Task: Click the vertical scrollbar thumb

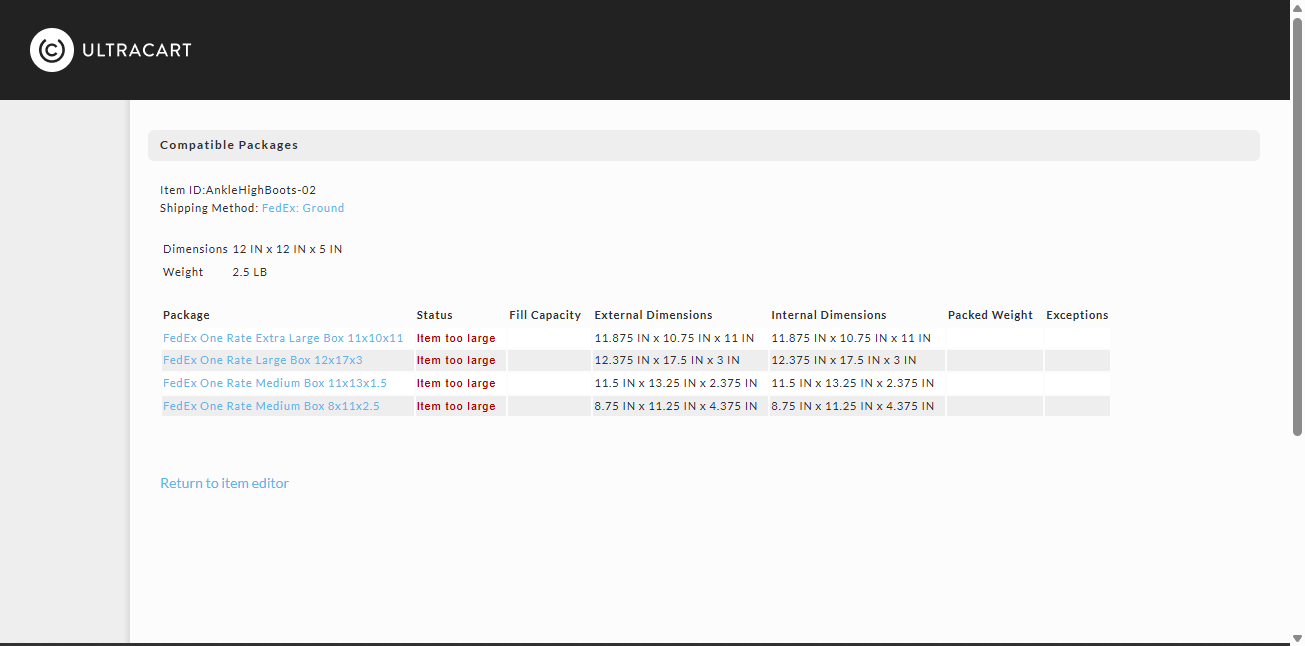Action: 1297,226
